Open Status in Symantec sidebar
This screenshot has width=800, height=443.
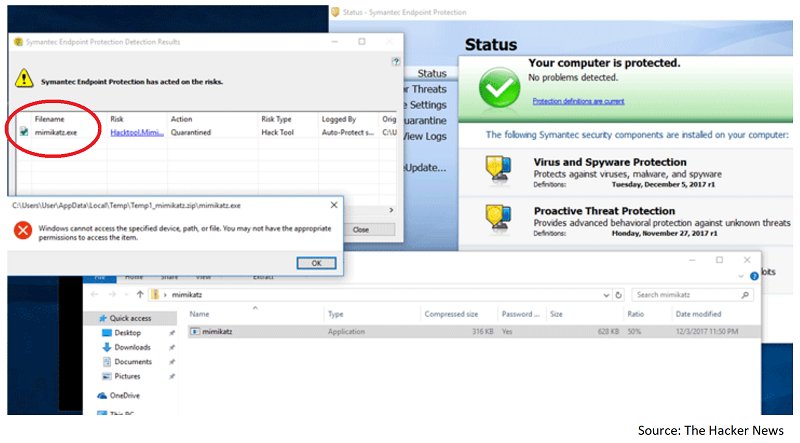pyautogui.click(x=432, y=73)
